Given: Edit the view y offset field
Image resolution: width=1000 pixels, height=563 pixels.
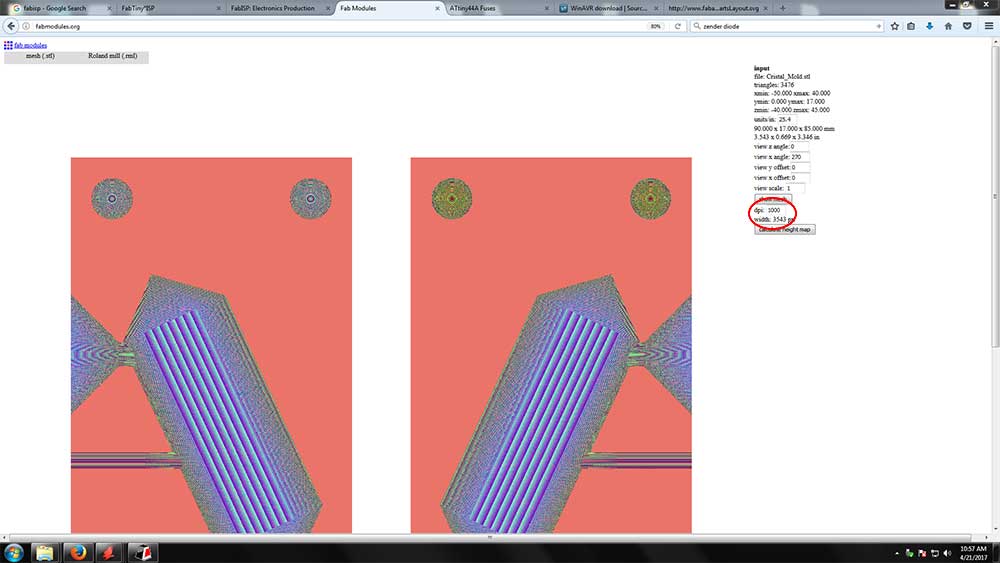Looking at the screenshot, I should click(800, 167).
